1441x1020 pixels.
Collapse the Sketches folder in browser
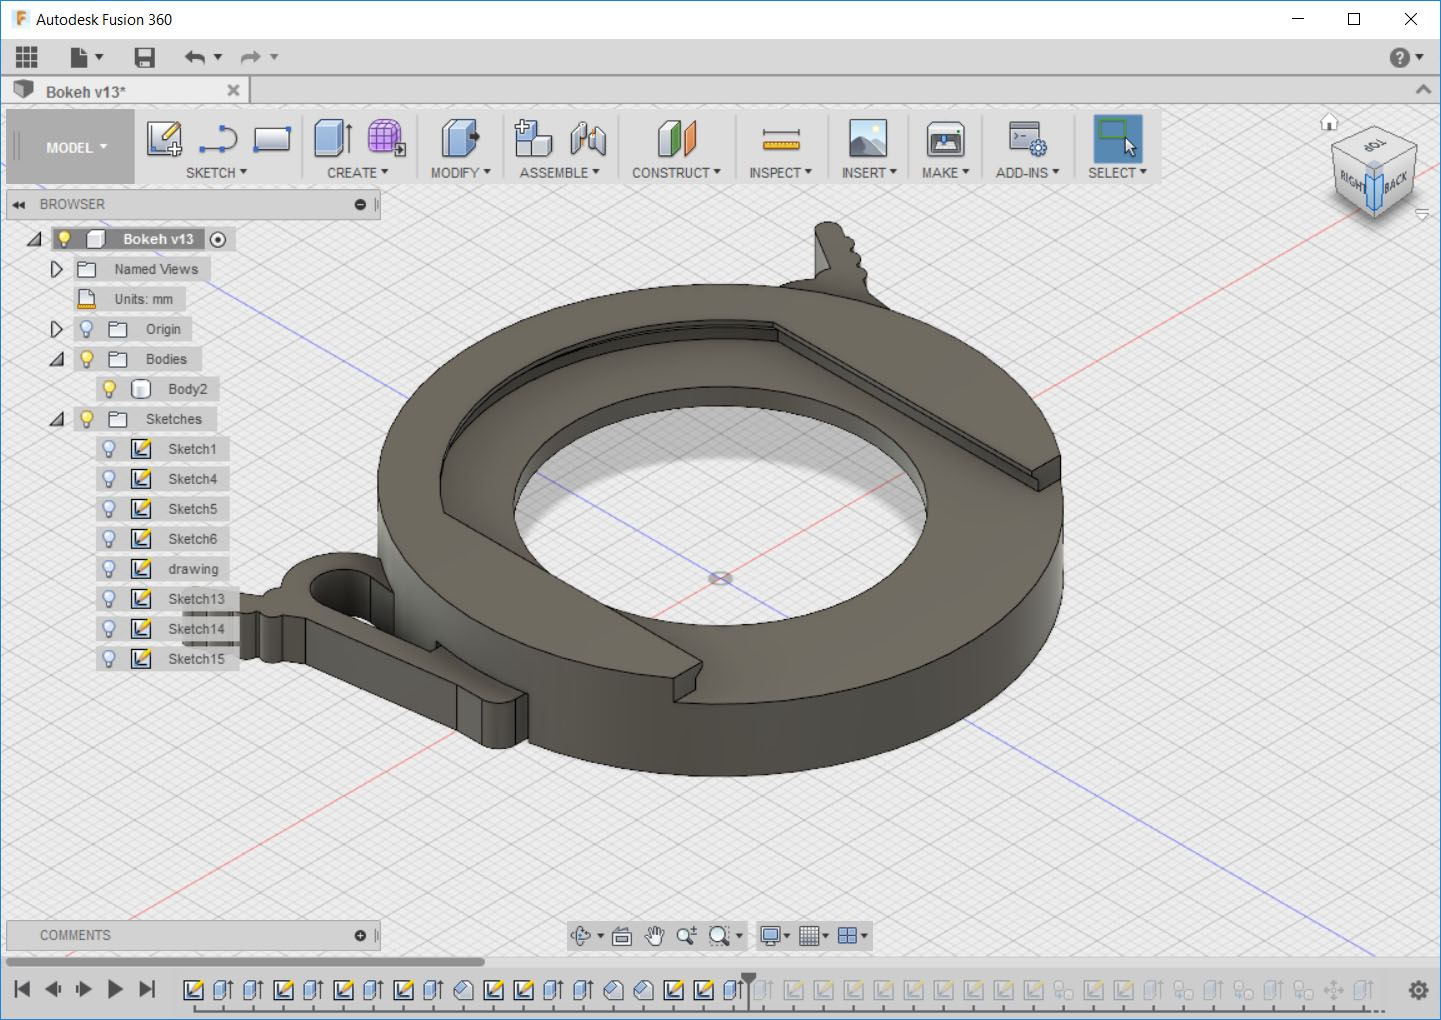pyautogui.click(x=56, y=419)
